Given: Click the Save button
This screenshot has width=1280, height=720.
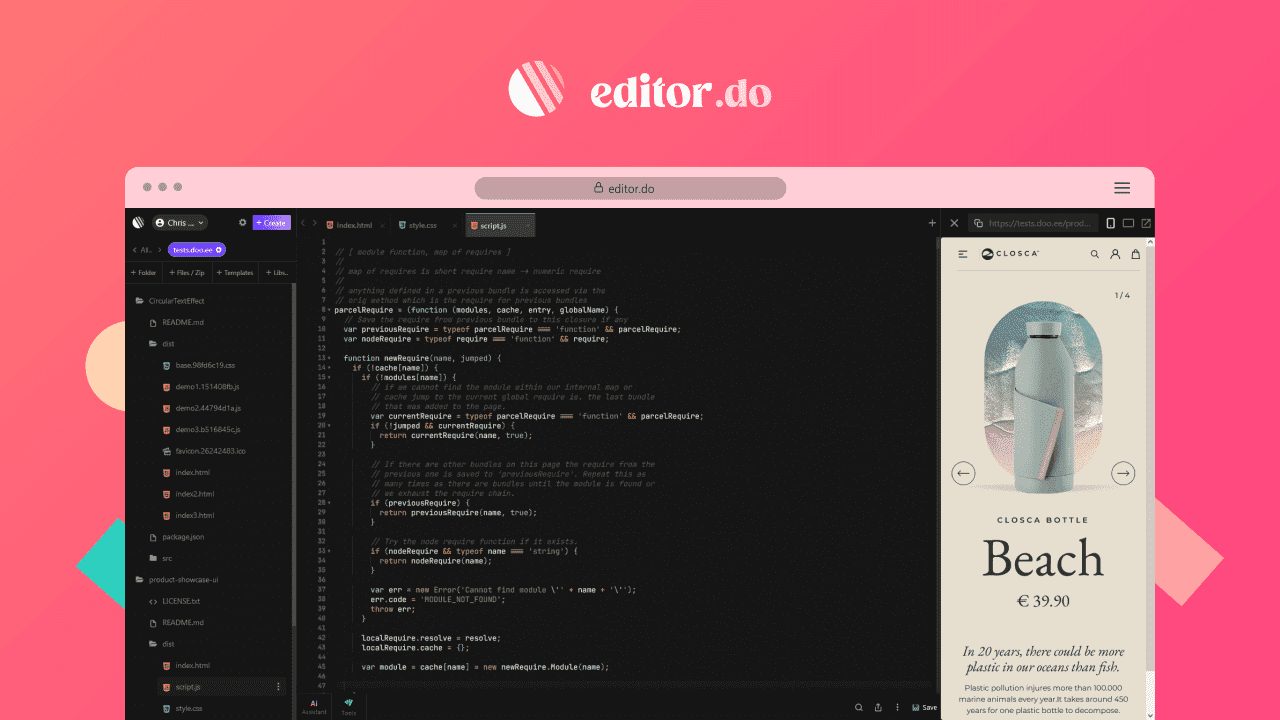Looking at the screenshot, I should click(x=924, y=707).
